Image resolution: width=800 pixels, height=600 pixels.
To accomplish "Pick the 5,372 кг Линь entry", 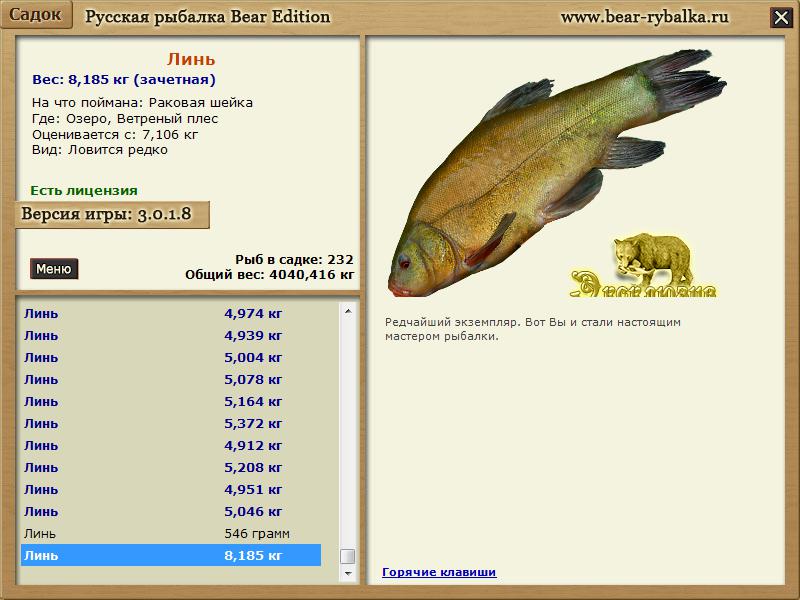I will tap(170, 423).
